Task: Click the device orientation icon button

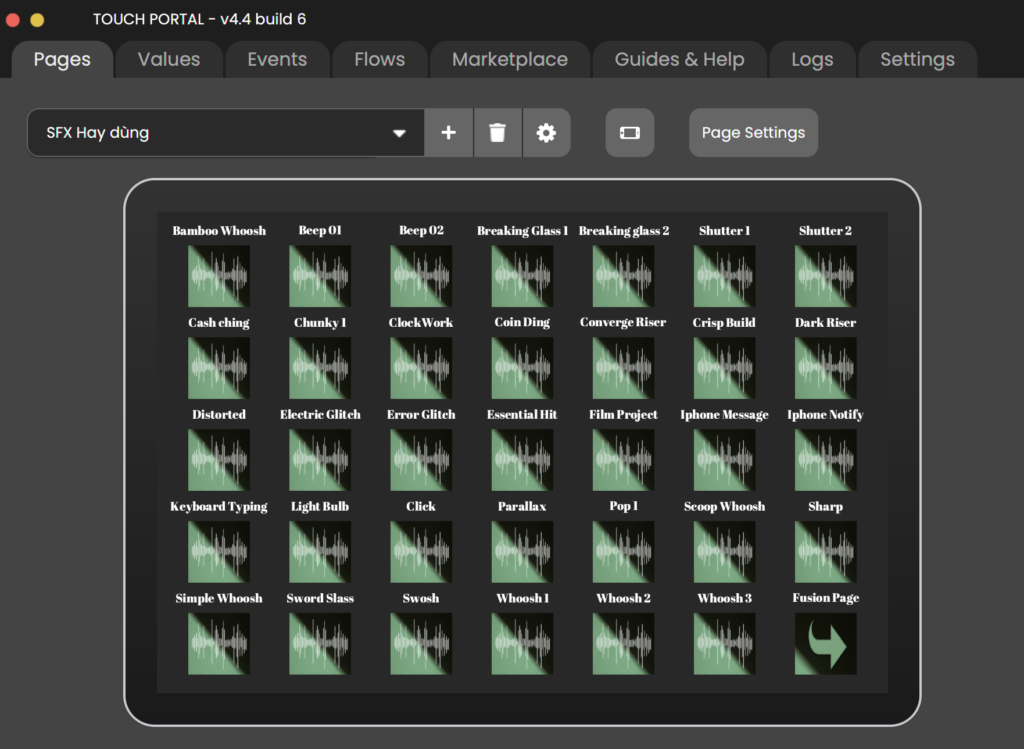Action: [x=629, y=133]
